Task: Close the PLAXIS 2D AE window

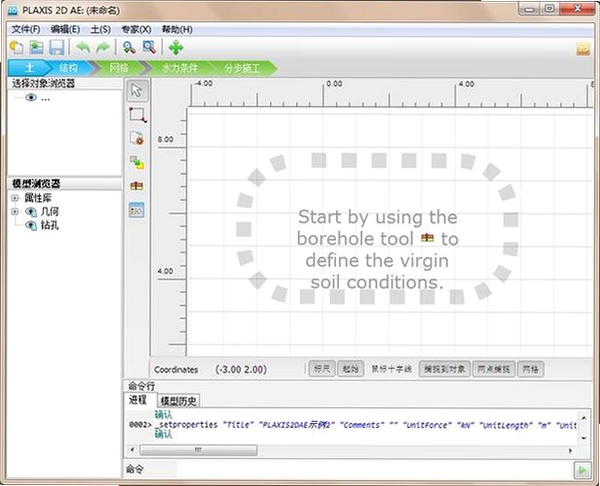Action: [x=577, y=9]
